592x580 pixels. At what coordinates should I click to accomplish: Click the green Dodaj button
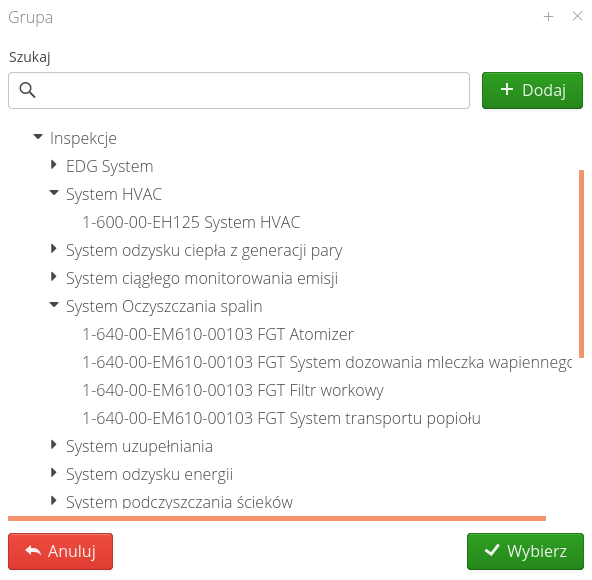532,90
